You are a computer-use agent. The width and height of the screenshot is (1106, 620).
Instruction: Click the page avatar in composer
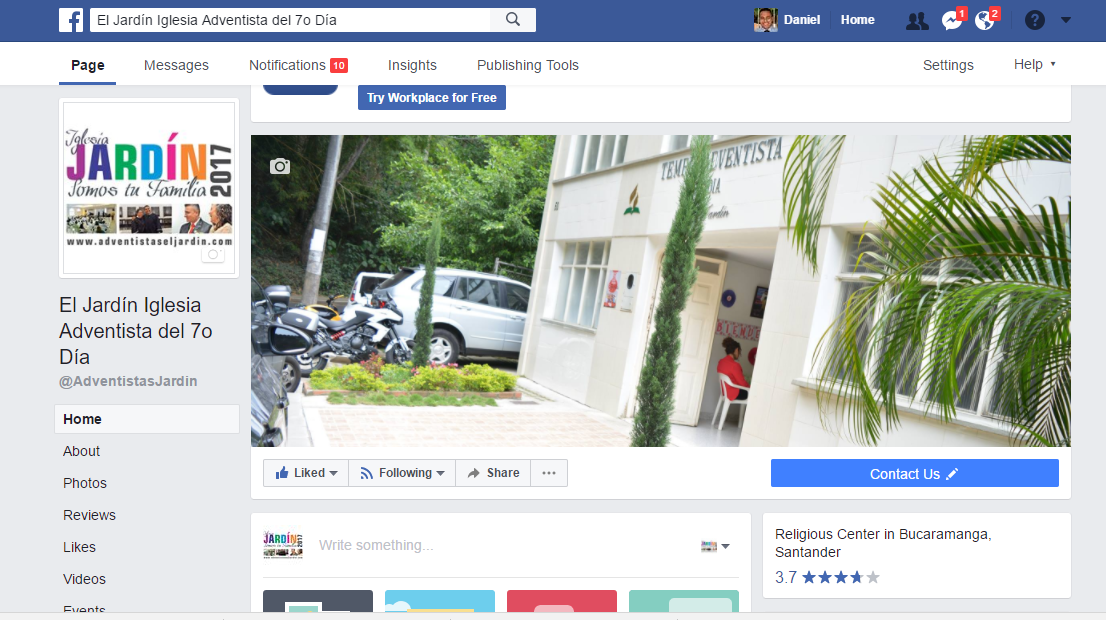pos(283,545)
